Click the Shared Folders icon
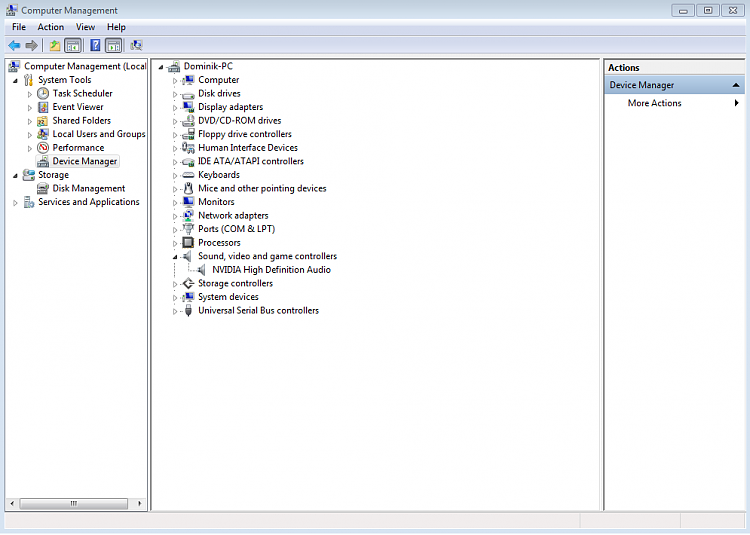Screen dimensions: 750x535 (x=43, y=120)
